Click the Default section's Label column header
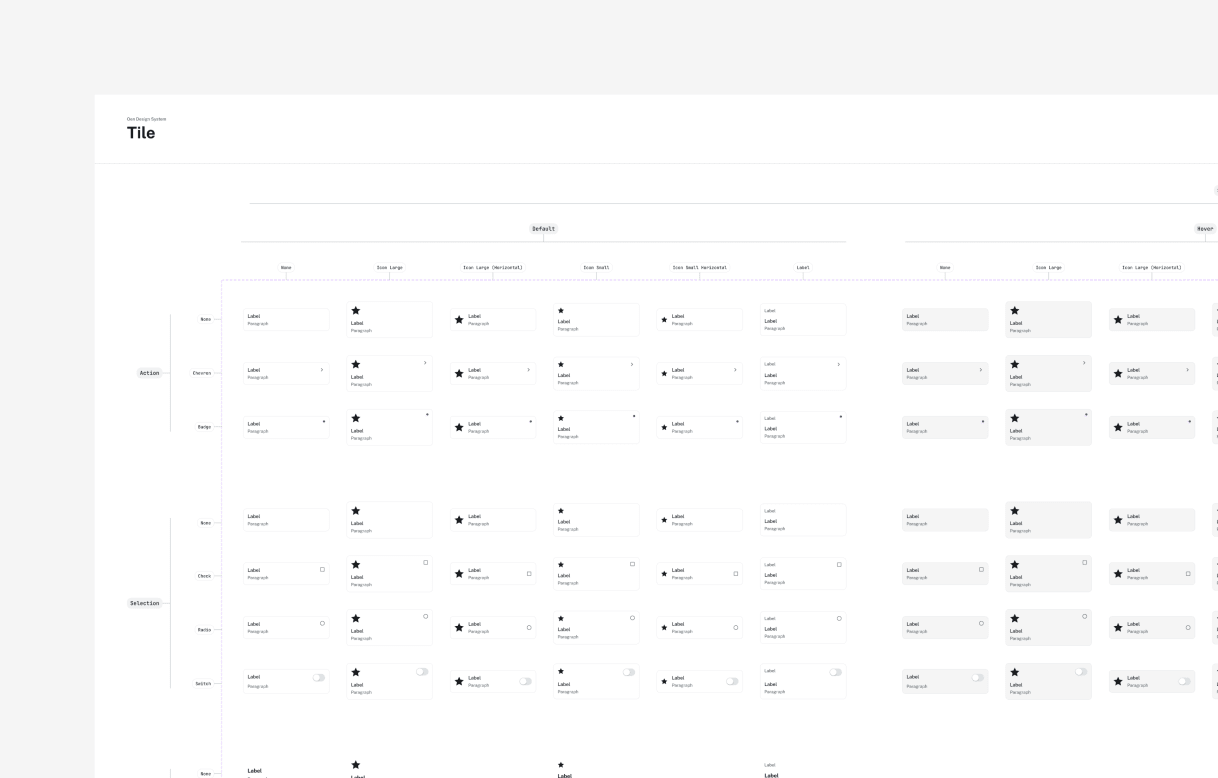Screen dimensions: 1218x778 (x=803, y=268)
